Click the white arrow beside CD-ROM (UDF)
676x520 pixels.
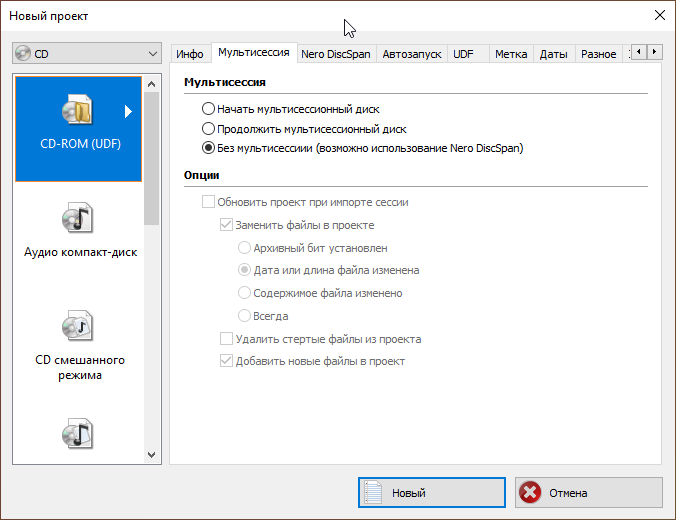128,111
